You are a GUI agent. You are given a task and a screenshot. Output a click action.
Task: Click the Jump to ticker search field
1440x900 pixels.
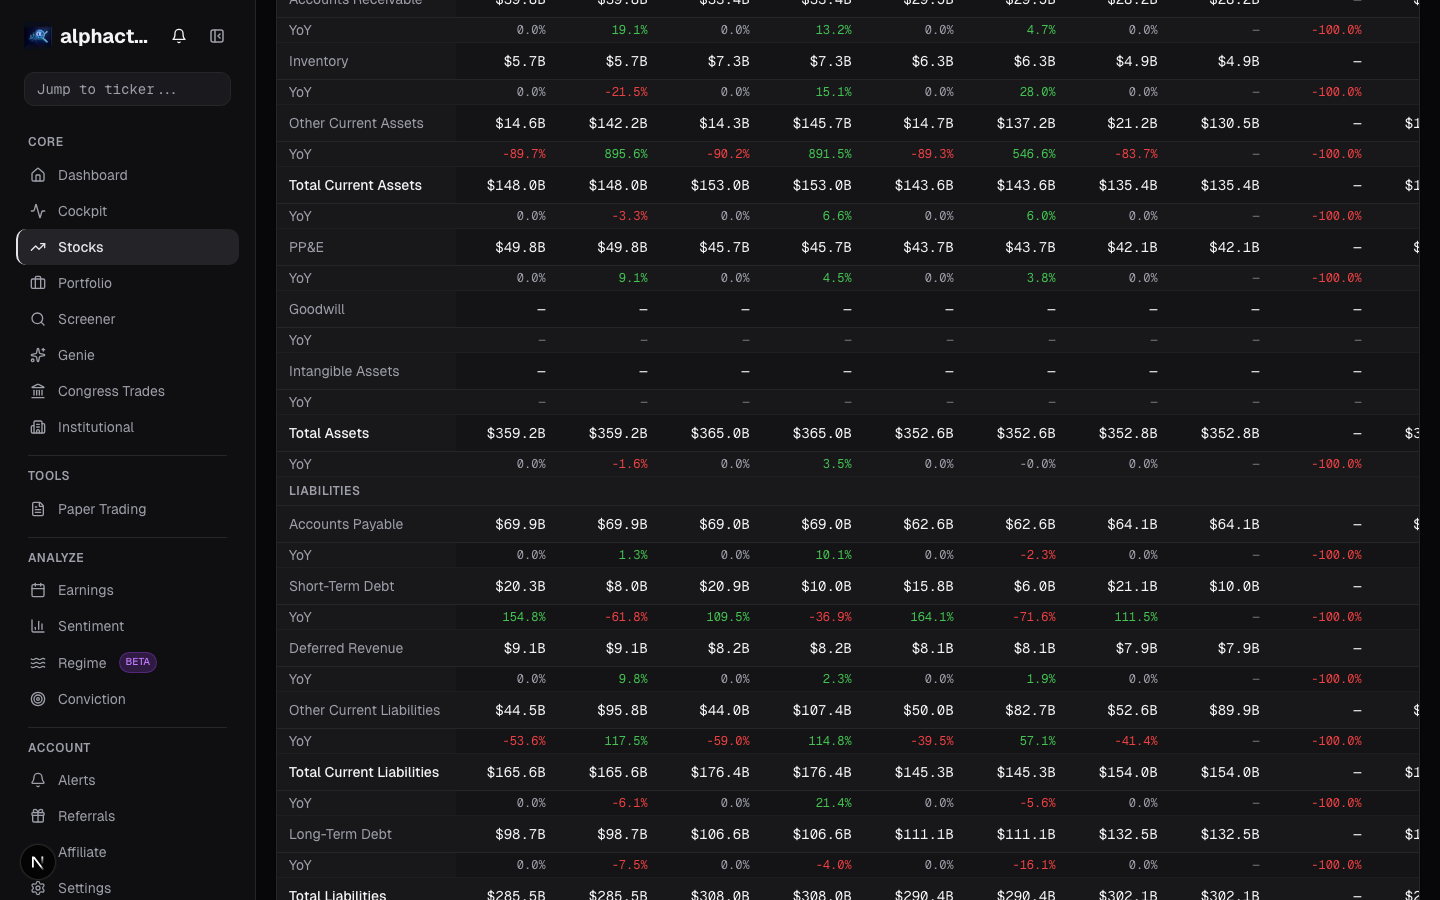(x=127, y=89)
